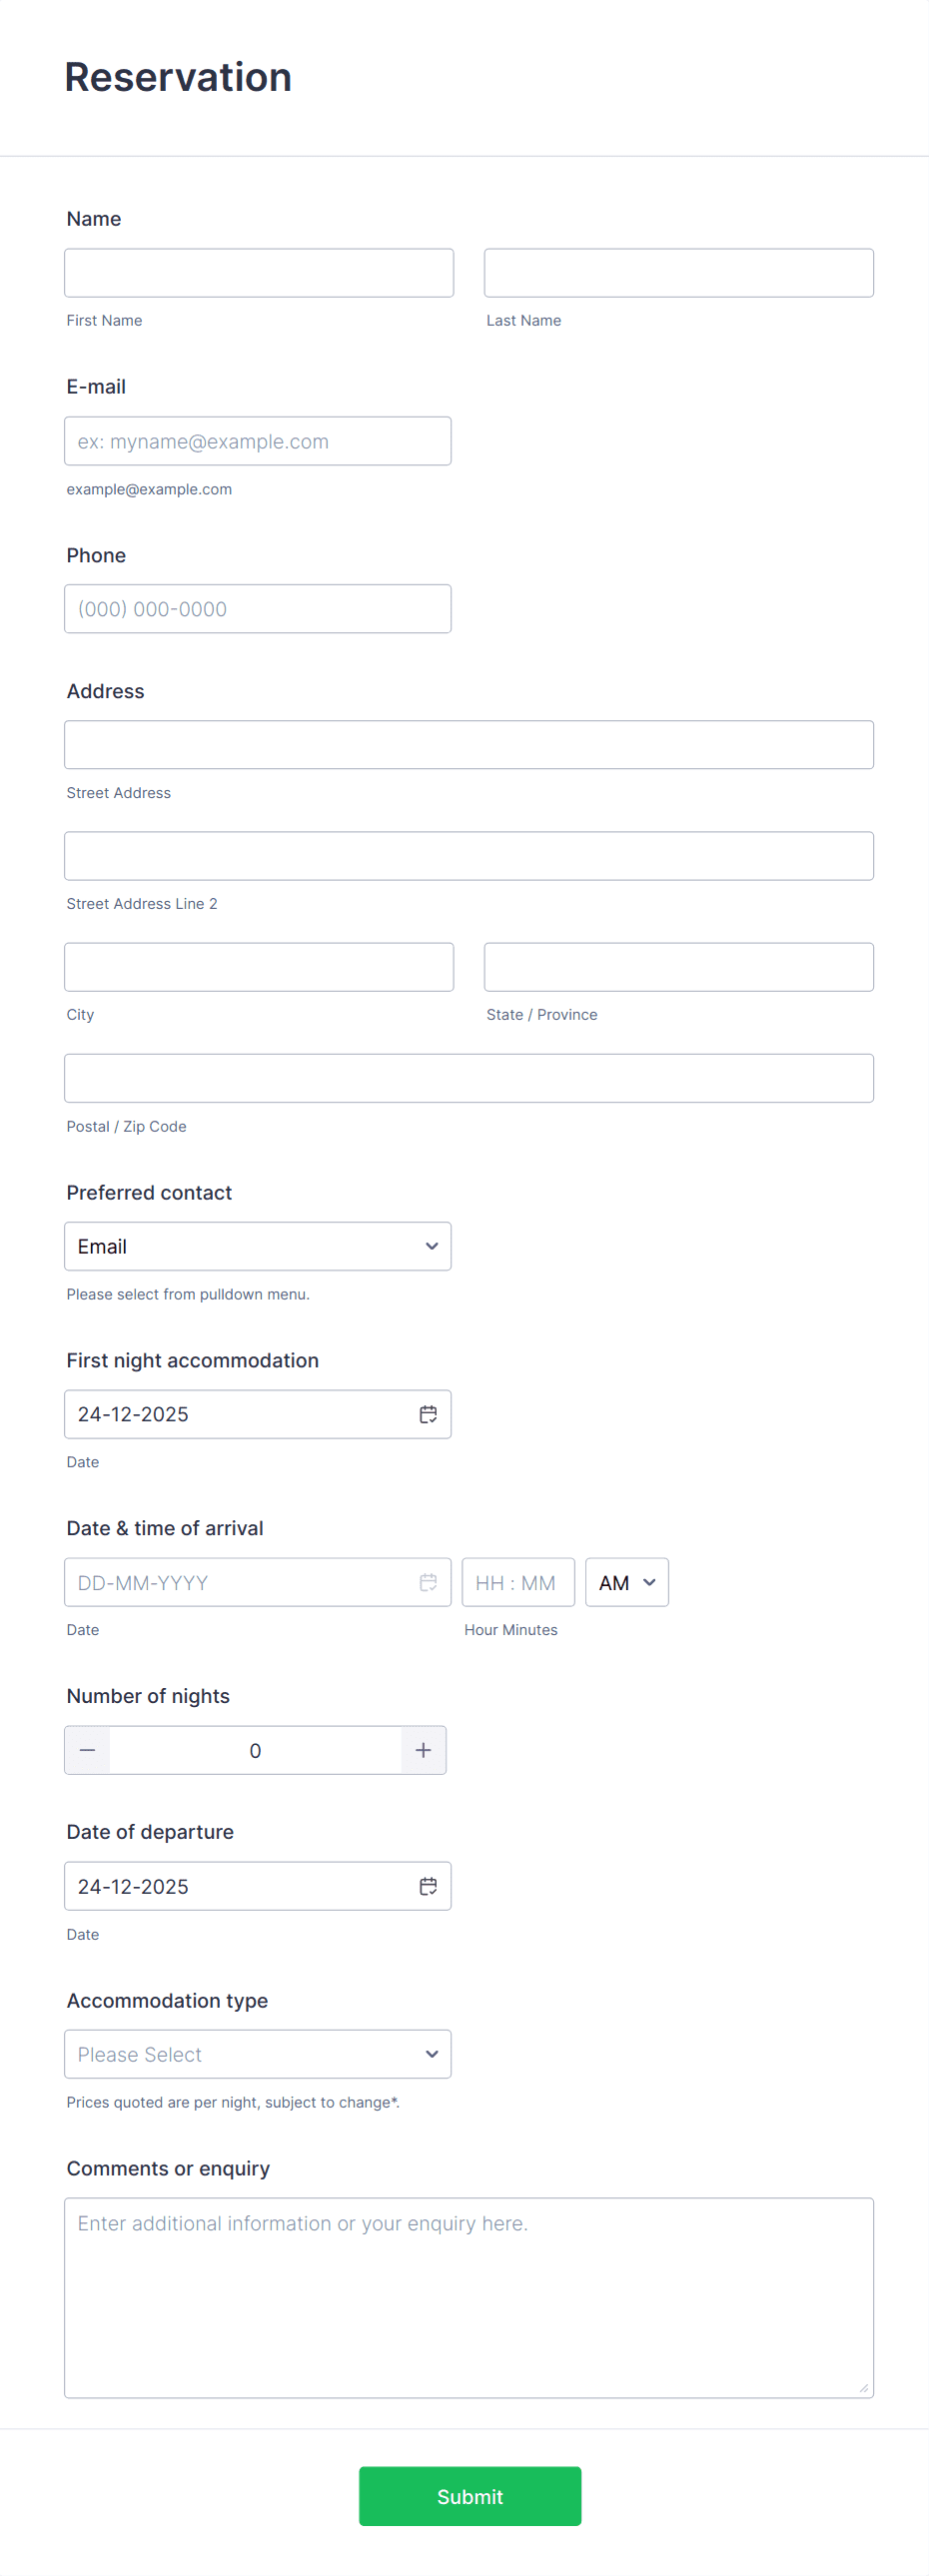This screenshot has height=2576, width=929.
Task: Click the City input field
Action: coord(259,967)
